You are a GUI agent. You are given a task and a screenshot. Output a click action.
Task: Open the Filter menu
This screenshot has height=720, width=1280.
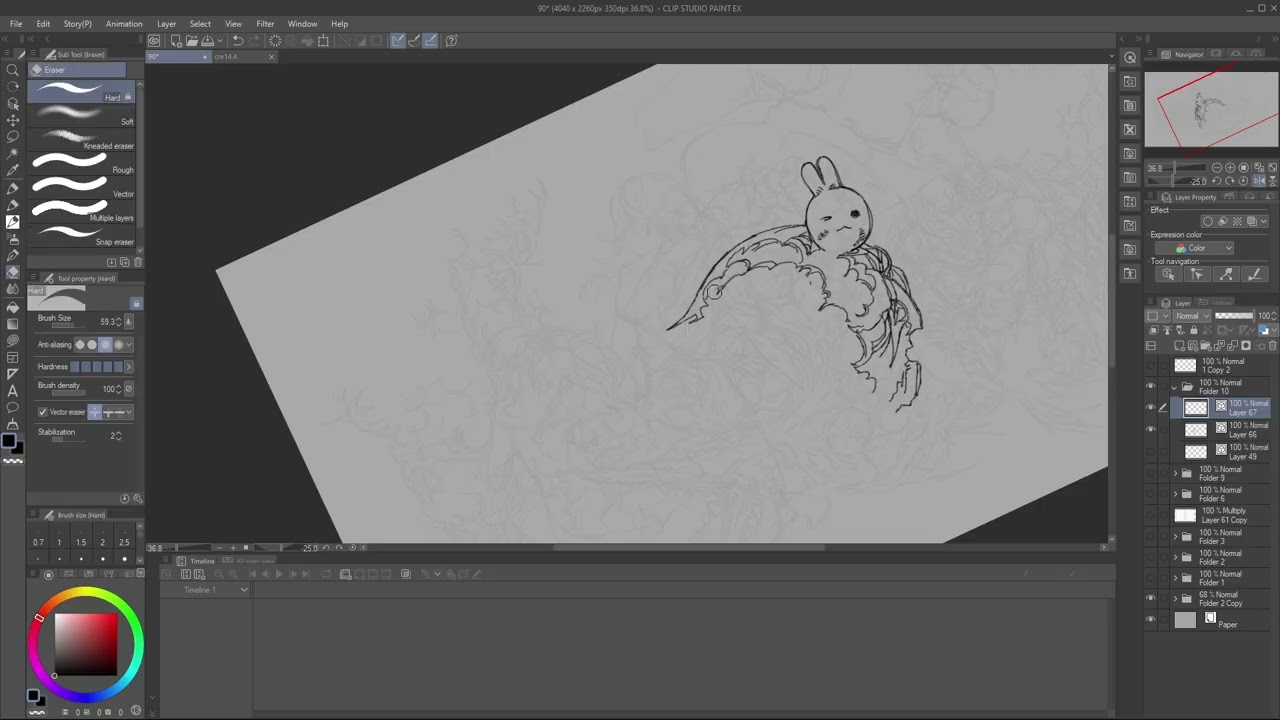click(x=265, y=24)
